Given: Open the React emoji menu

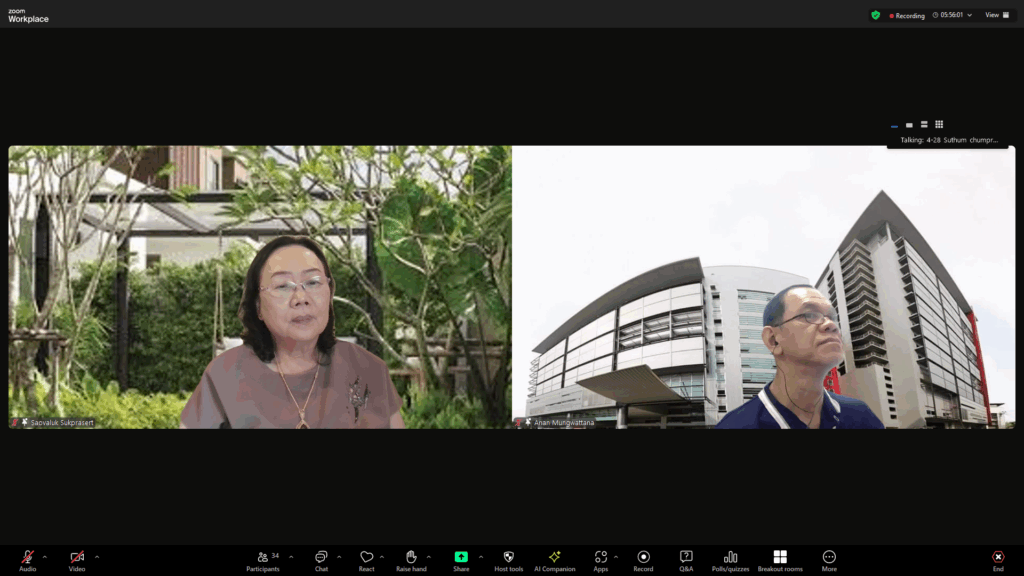Looking at the screenshot, I should point(366,560).
